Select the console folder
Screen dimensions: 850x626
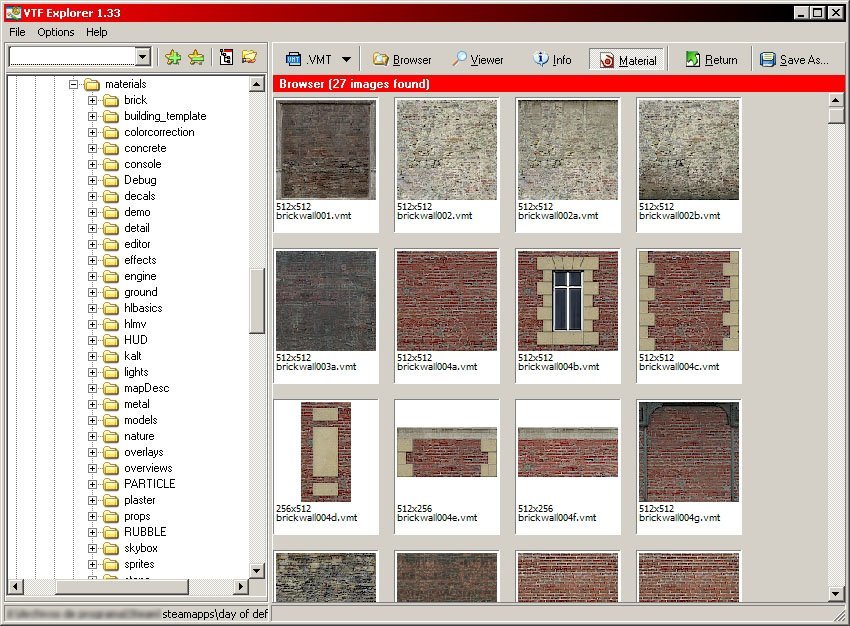[x=143, y=164]
